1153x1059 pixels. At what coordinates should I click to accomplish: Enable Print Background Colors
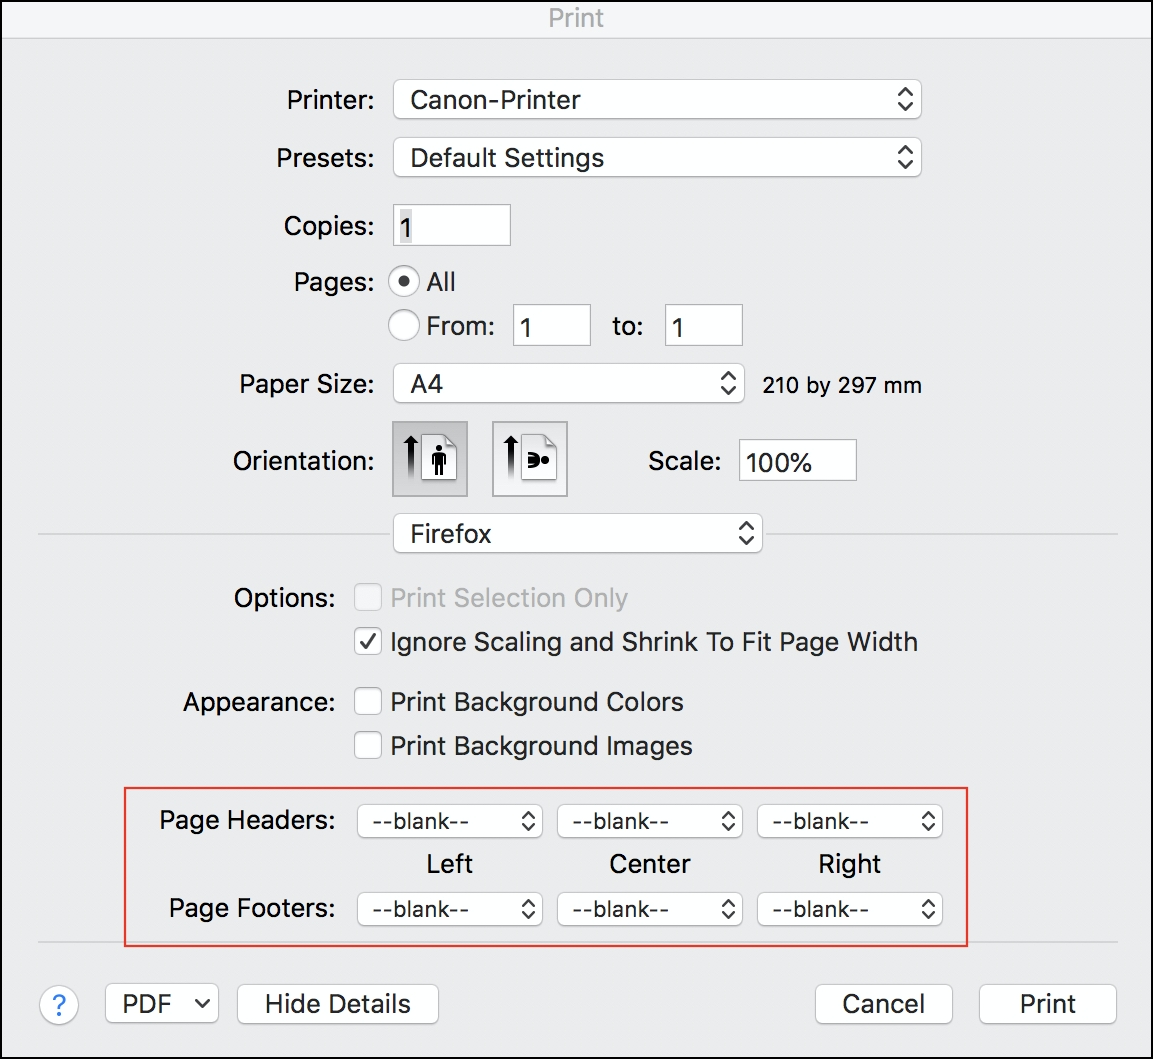pyautogui.click(x=367, y=701)
